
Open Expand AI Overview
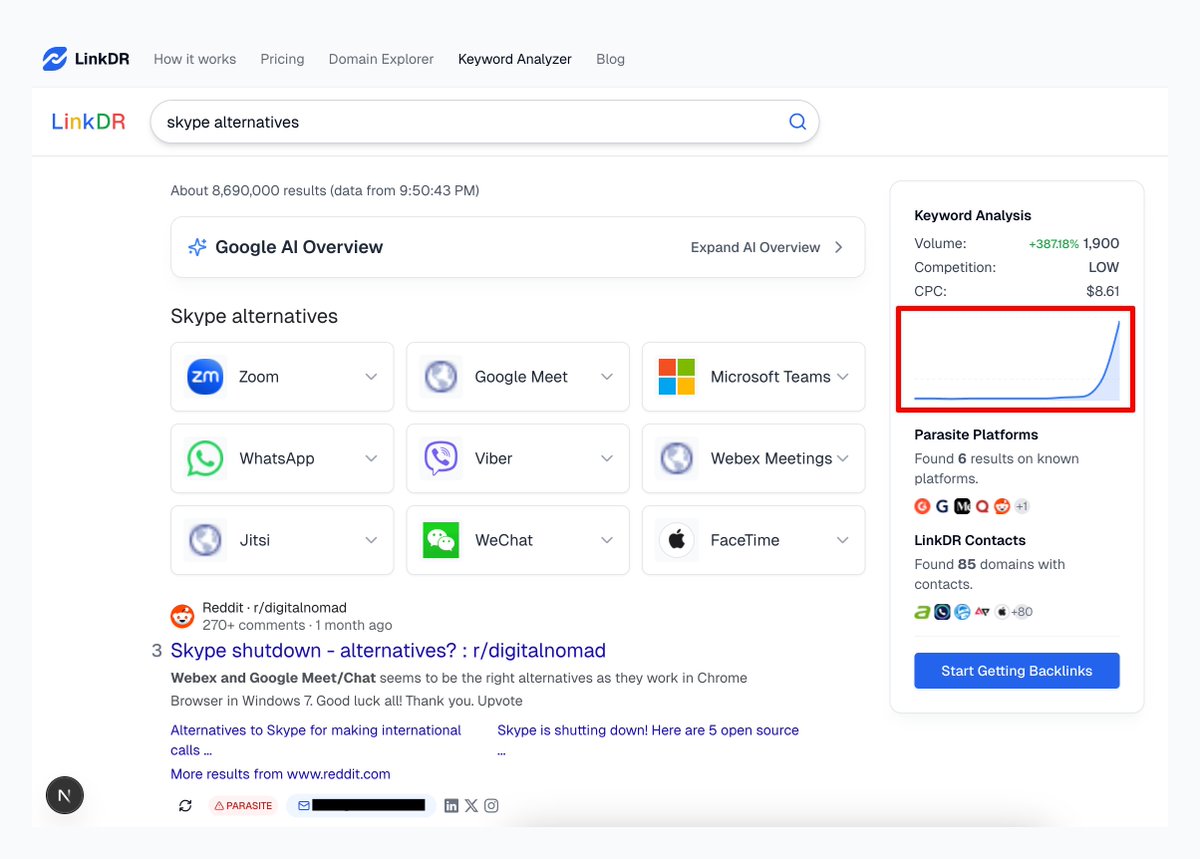coord(767,247)
